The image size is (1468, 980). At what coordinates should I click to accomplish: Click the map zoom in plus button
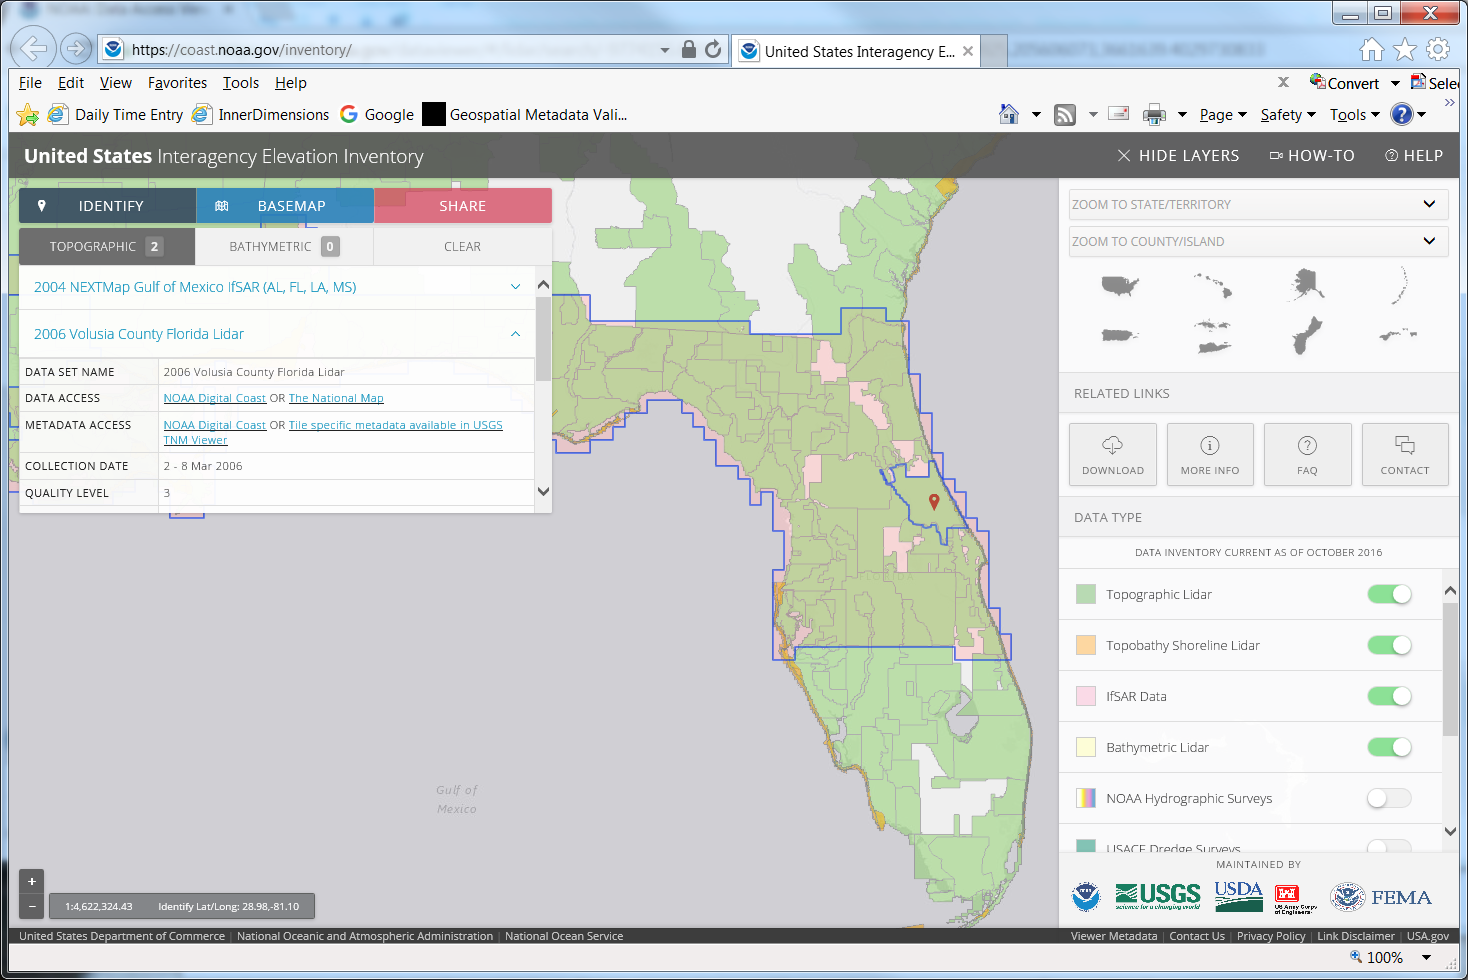(x=32, y=881)
